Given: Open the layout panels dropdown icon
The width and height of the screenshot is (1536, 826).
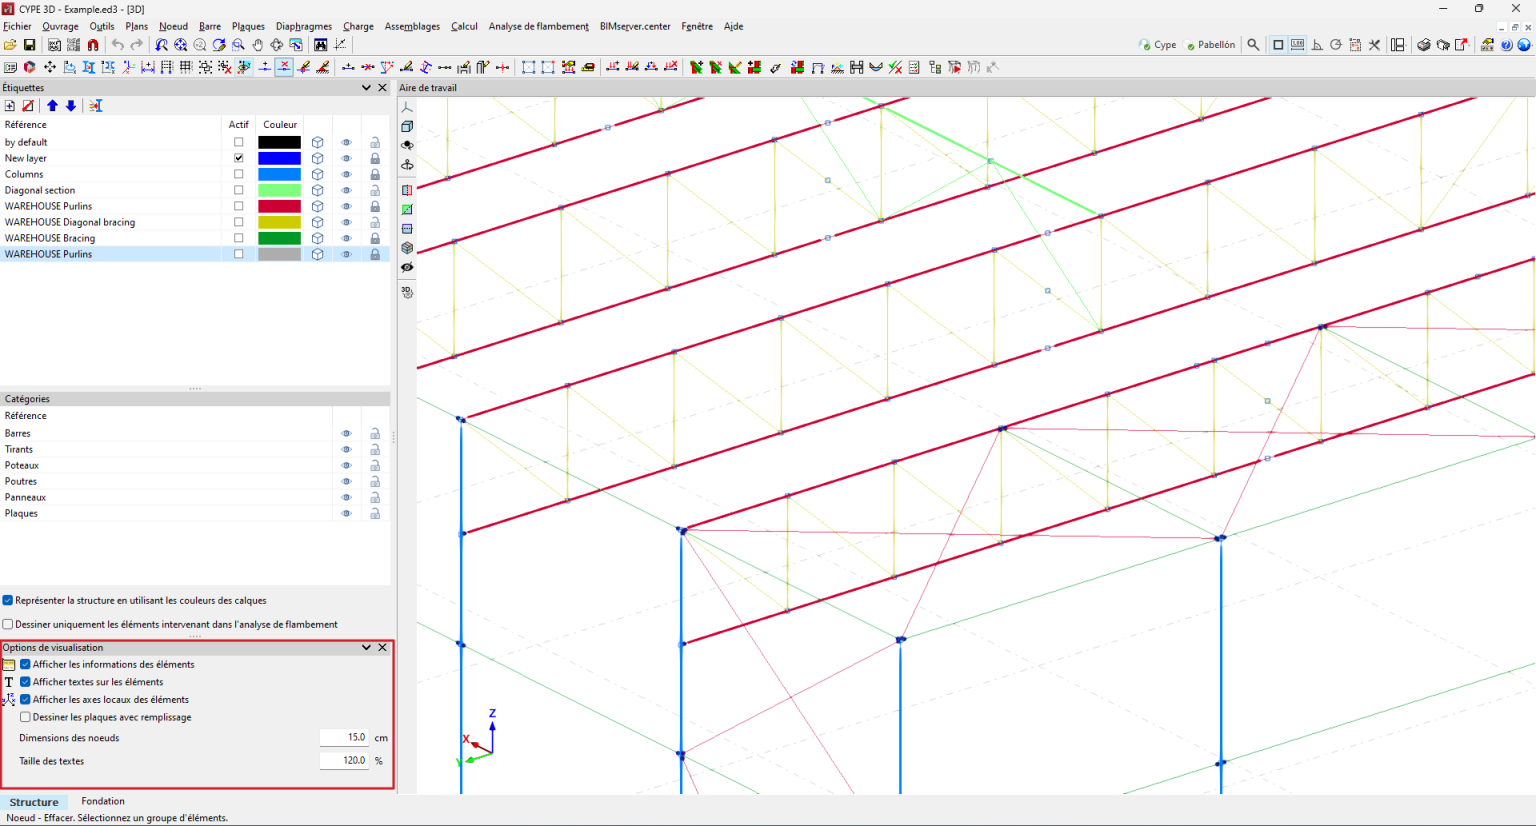Looking at the screenshot, I should (1398, 45).
